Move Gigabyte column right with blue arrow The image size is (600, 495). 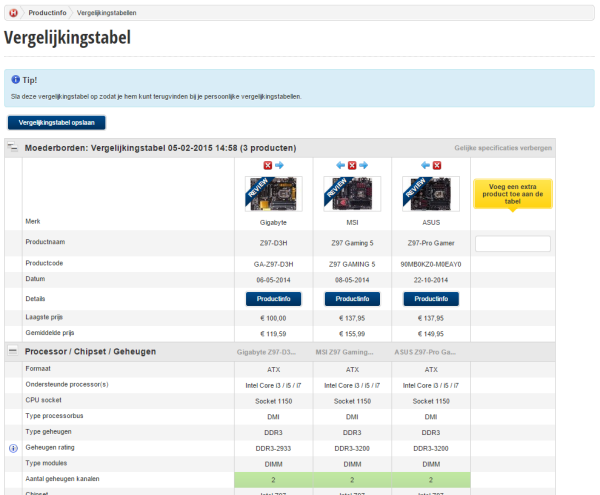pyautogui.click(x=279, y=165)
